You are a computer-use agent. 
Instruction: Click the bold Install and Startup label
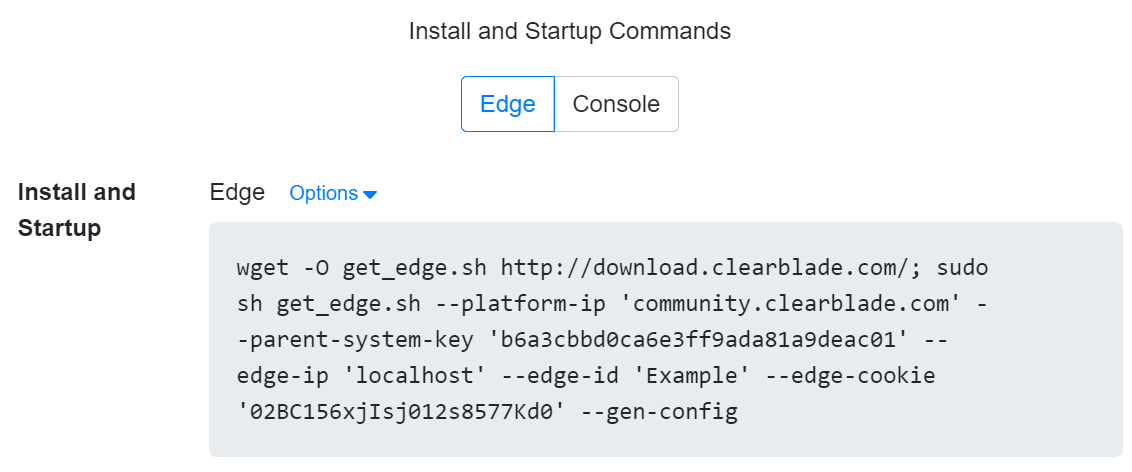[77, 210]
